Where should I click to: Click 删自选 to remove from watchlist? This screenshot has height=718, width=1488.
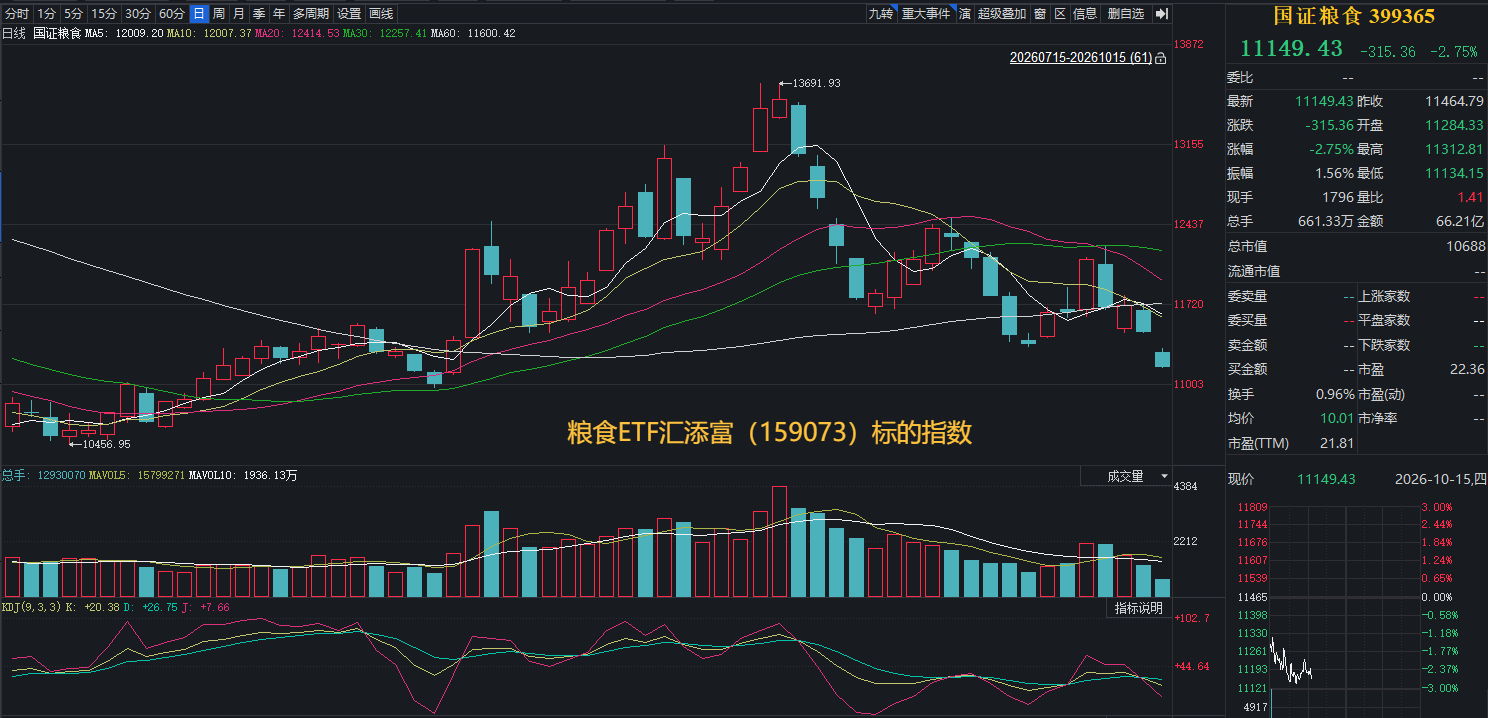tap(1126, 14)
